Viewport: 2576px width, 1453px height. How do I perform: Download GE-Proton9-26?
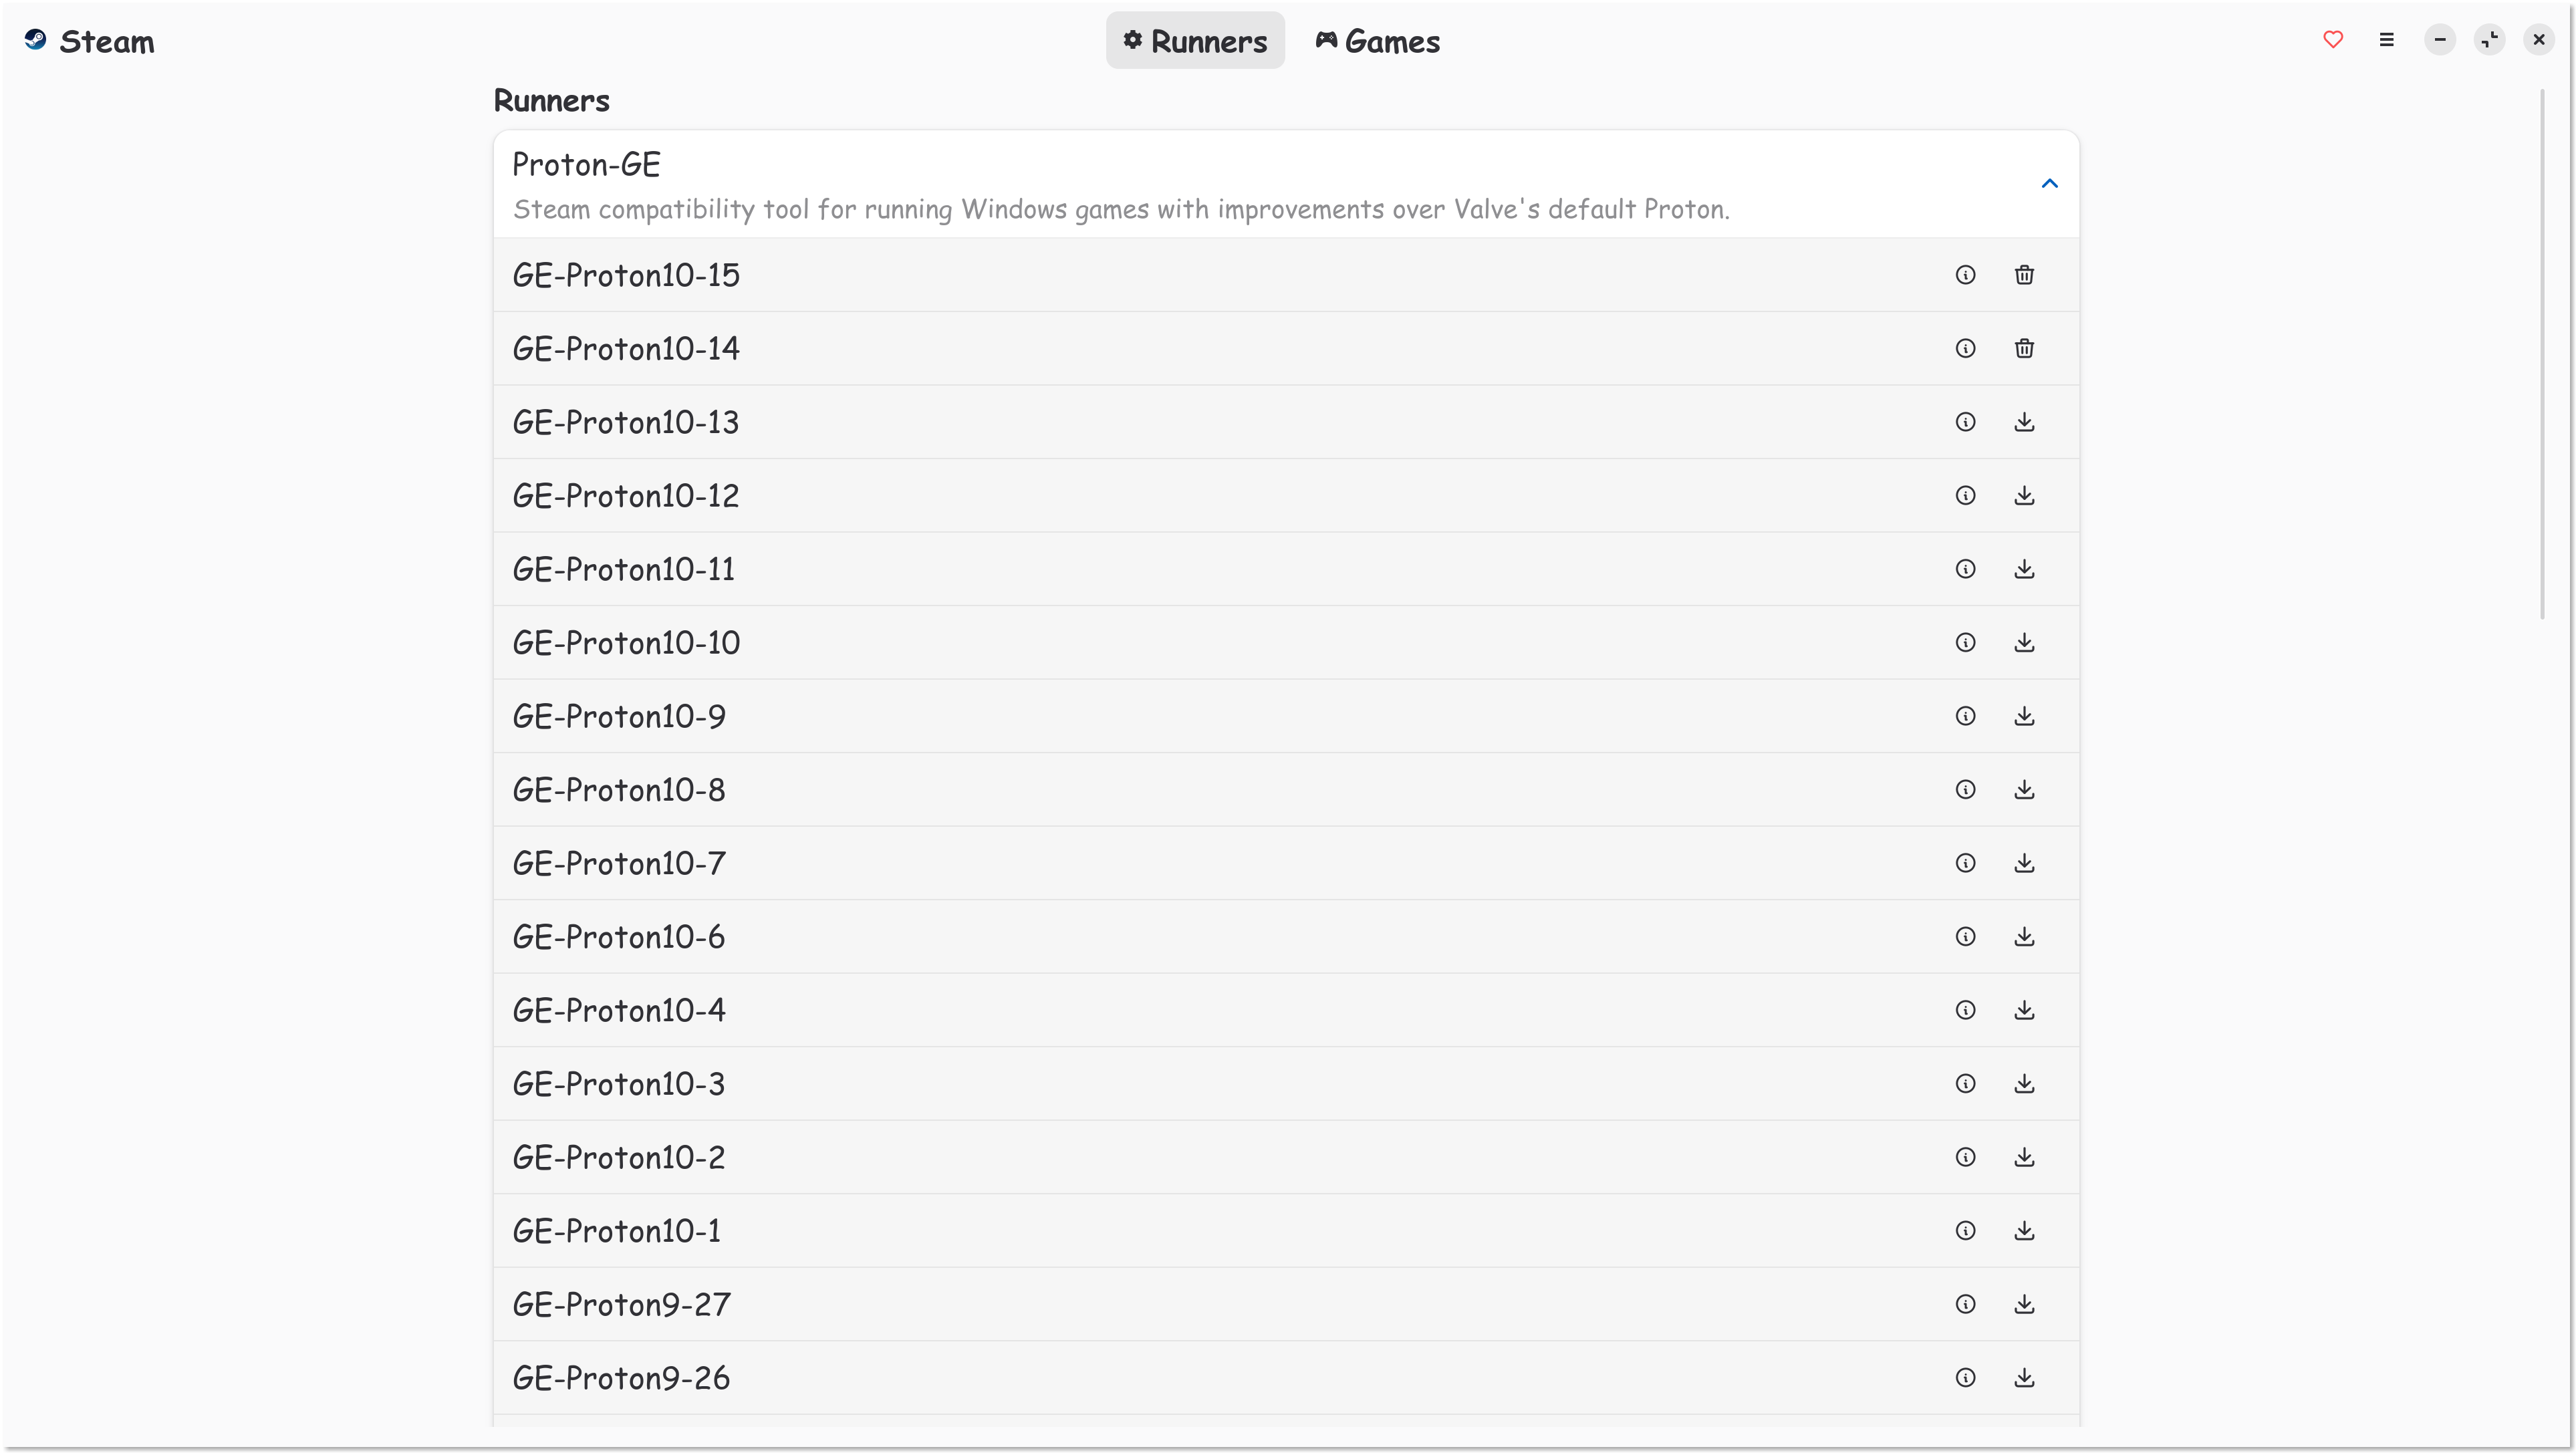coord(2024,1377)
